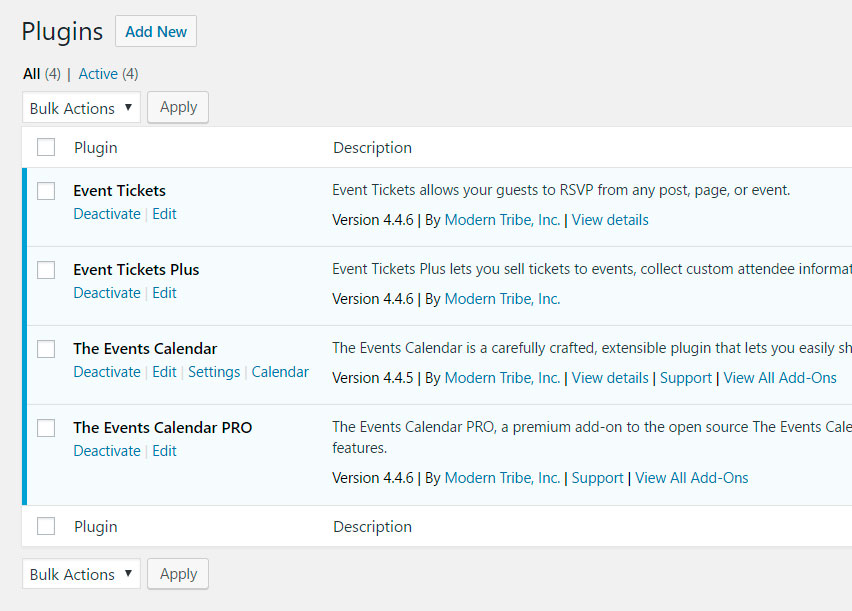Viewport: 852px width, 611px height.
Task: Open the Calendar link under The Events Calendar
Action: pos(280,372)
